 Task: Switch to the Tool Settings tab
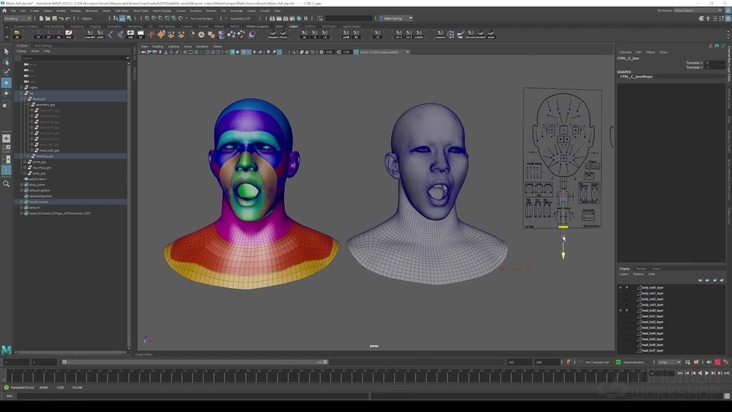43,46
